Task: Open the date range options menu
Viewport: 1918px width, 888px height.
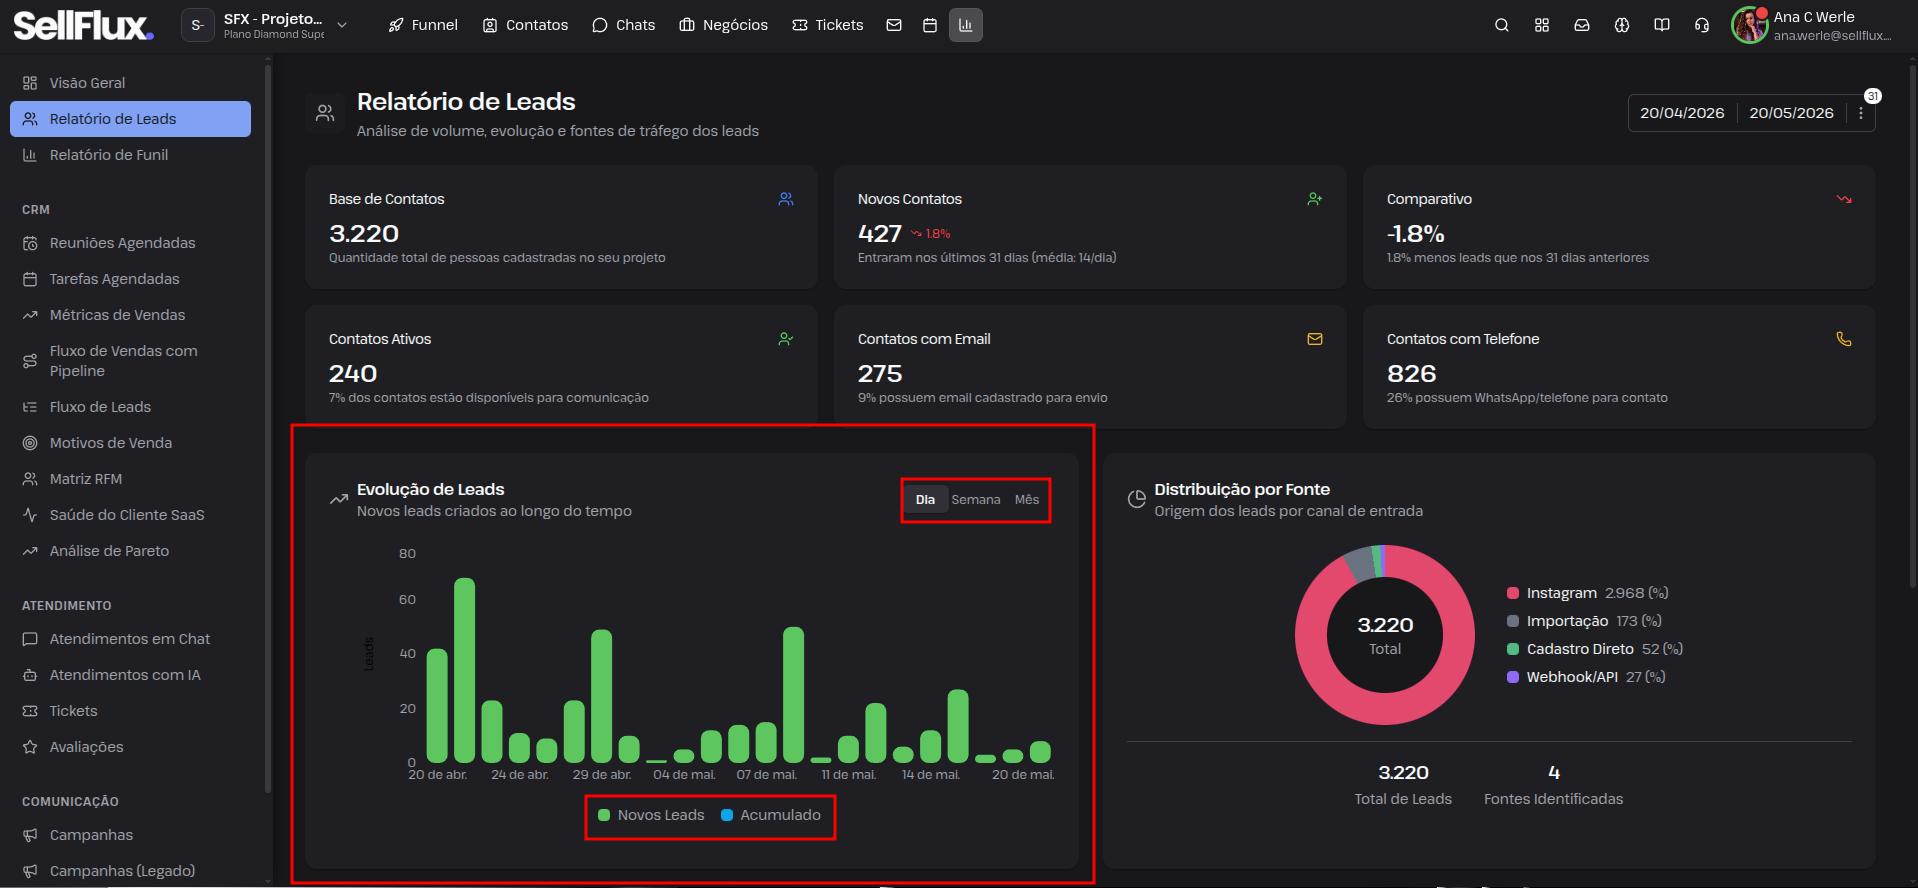Action: click(1860, 113)
